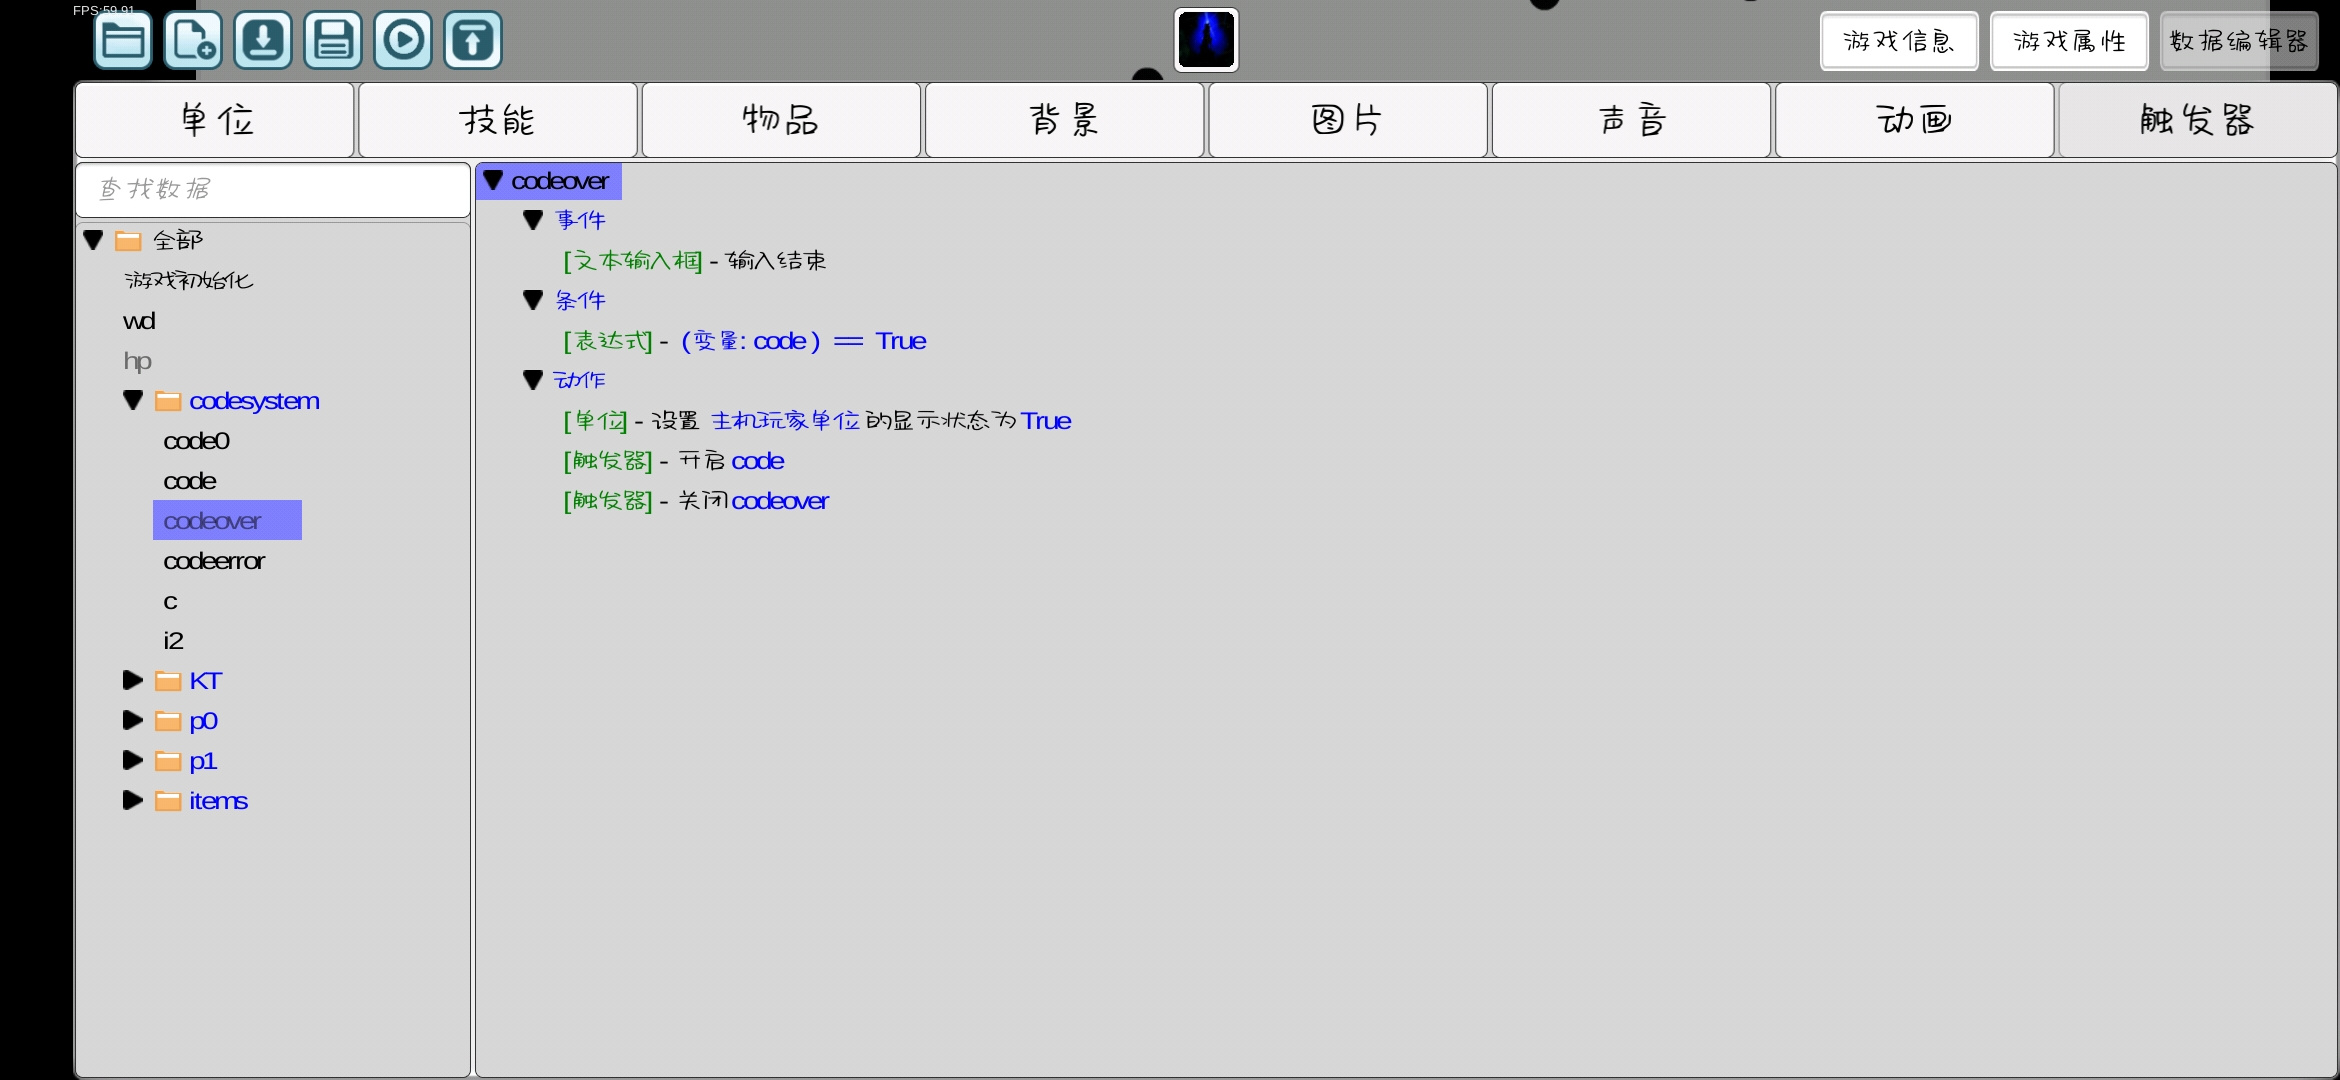Screen dimensions: 2340x1080
Task: Focus the 查找数据 search field
Action: click(273, 189)
